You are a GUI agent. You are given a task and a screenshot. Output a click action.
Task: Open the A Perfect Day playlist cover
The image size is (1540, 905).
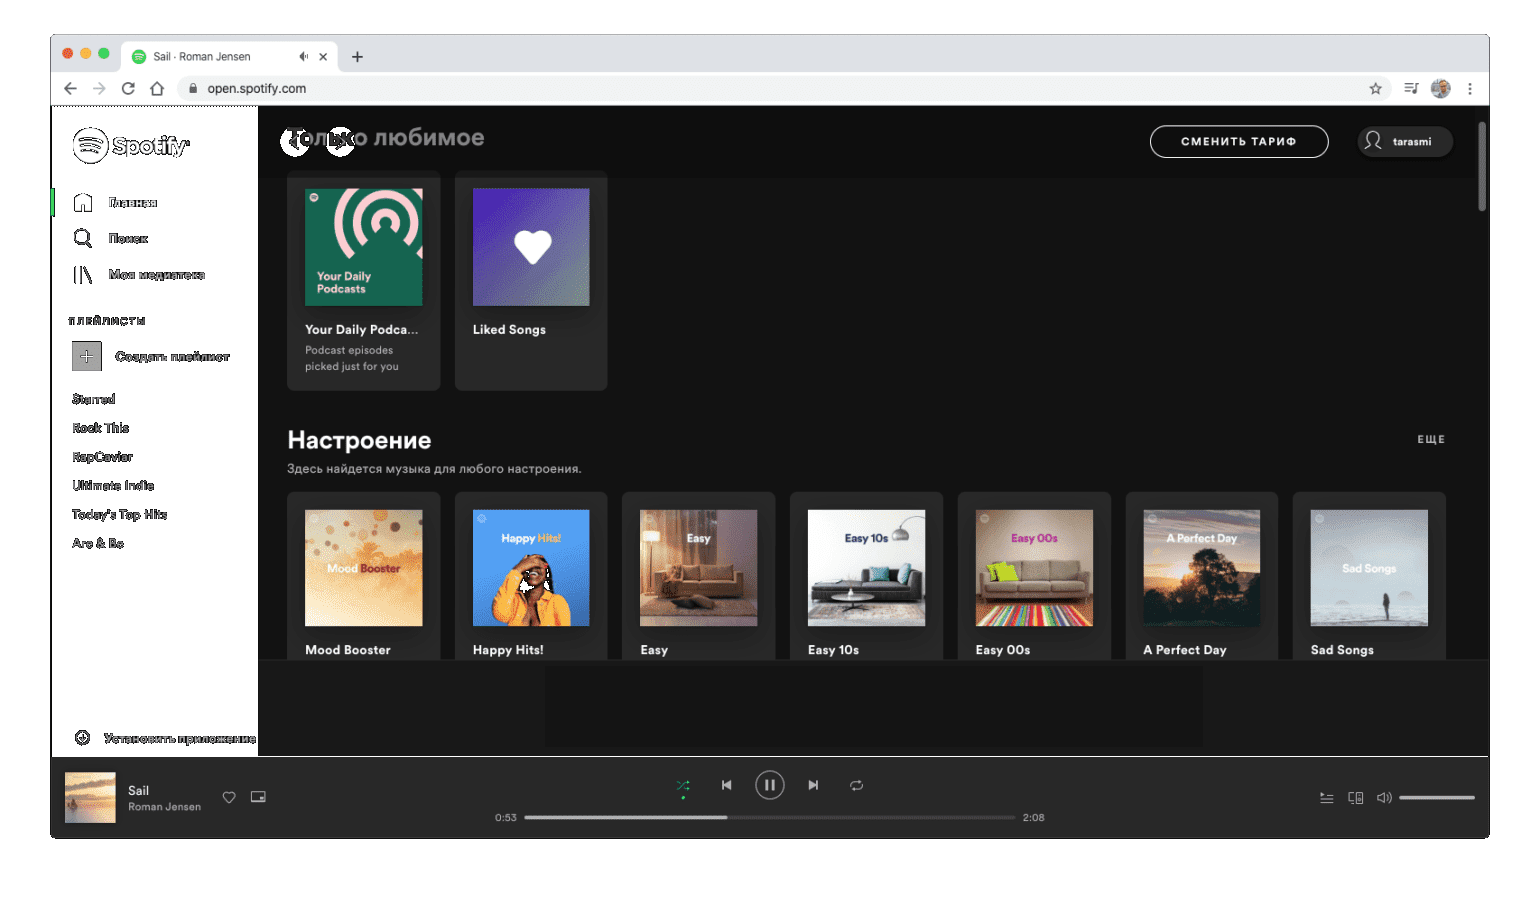1202,568
